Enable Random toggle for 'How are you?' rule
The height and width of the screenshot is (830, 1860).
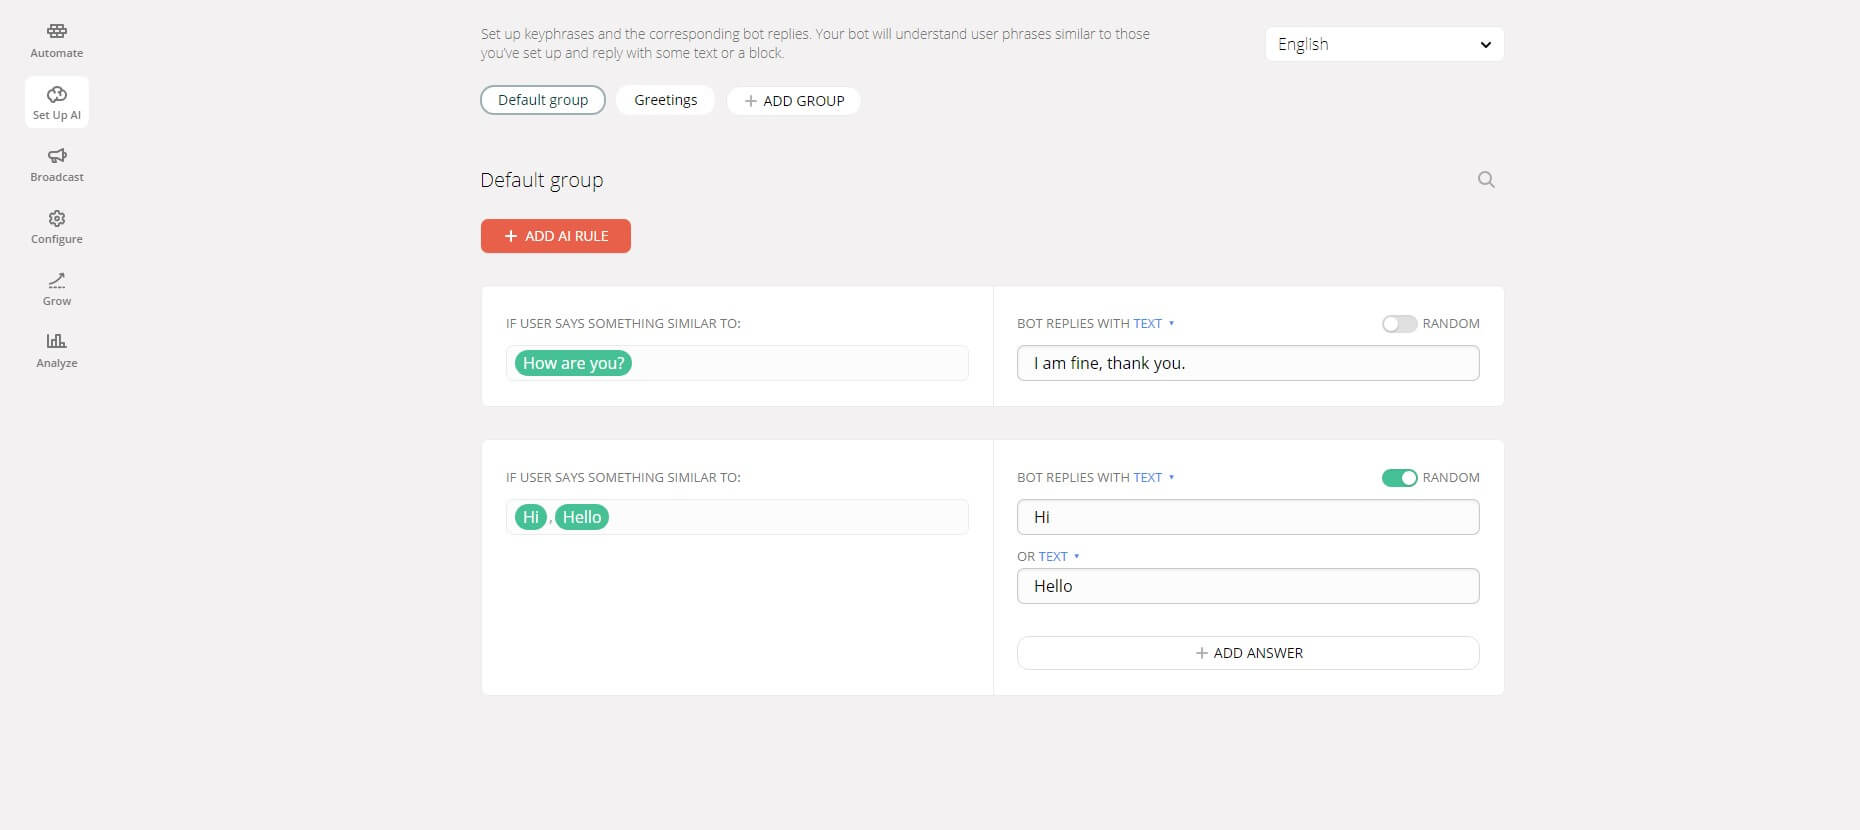tap(1399, 324)
